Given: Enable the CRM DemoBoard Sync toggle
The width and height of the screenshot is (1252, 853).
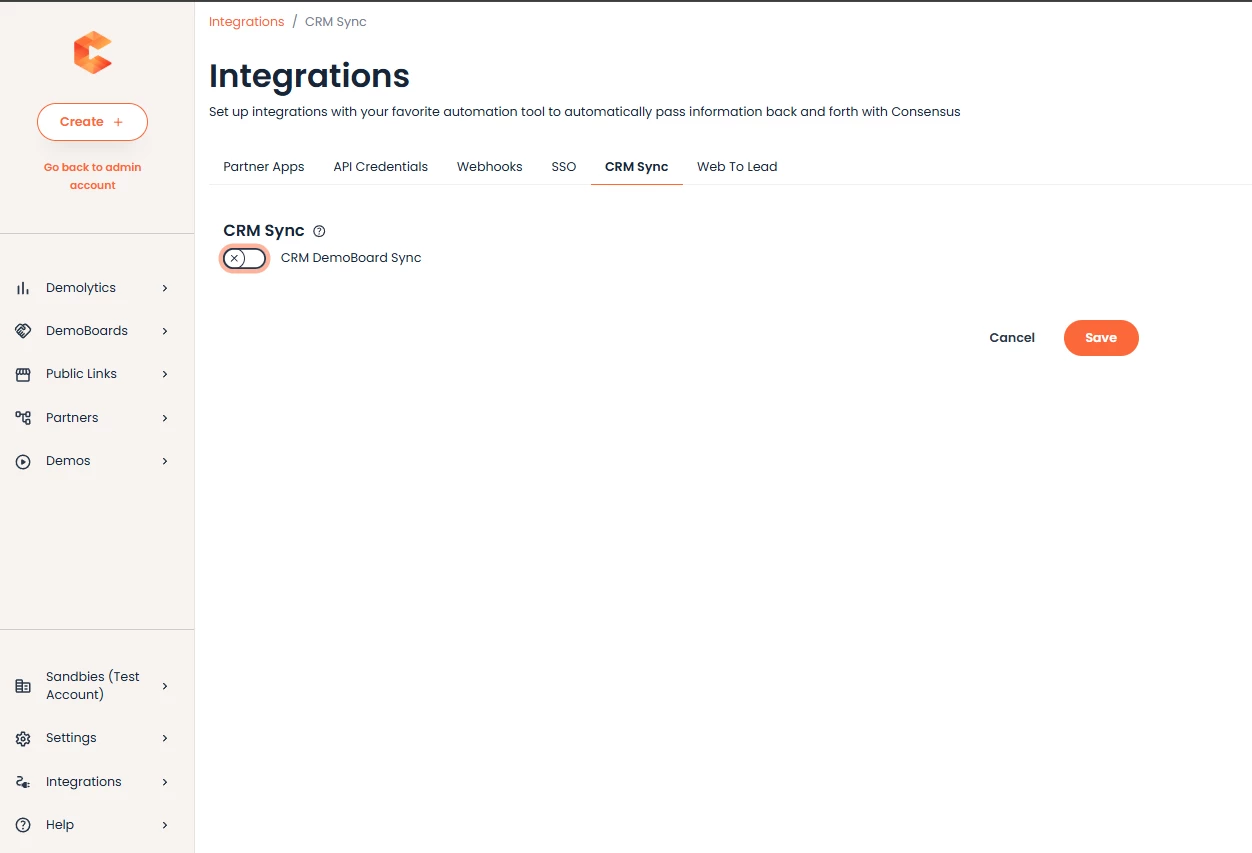Looking at the screenshot, I should (x=245, y=258).
